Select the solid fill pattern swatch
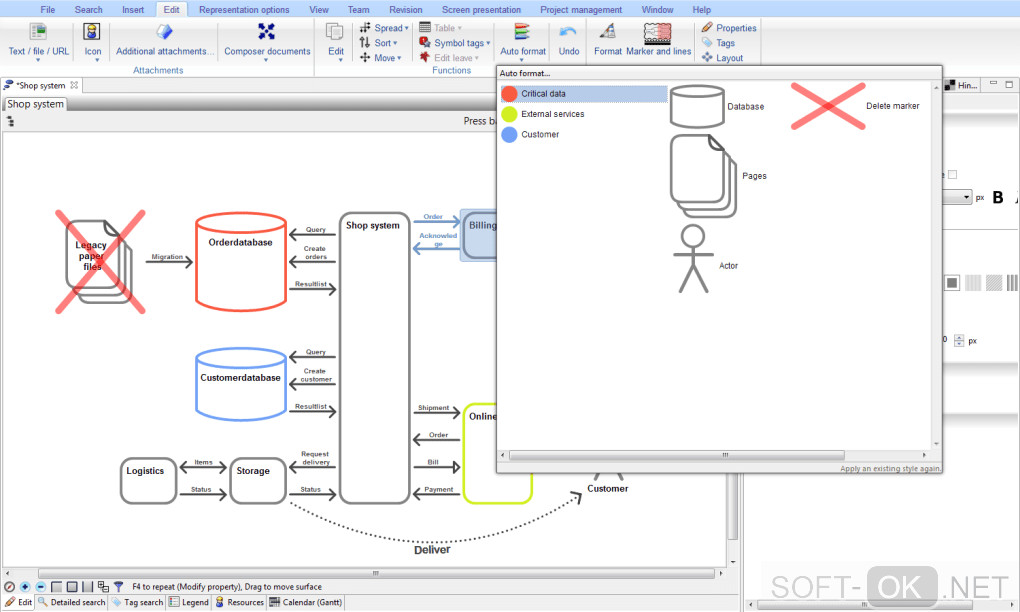Screen dimensions: 1020x612 (952, 283)
